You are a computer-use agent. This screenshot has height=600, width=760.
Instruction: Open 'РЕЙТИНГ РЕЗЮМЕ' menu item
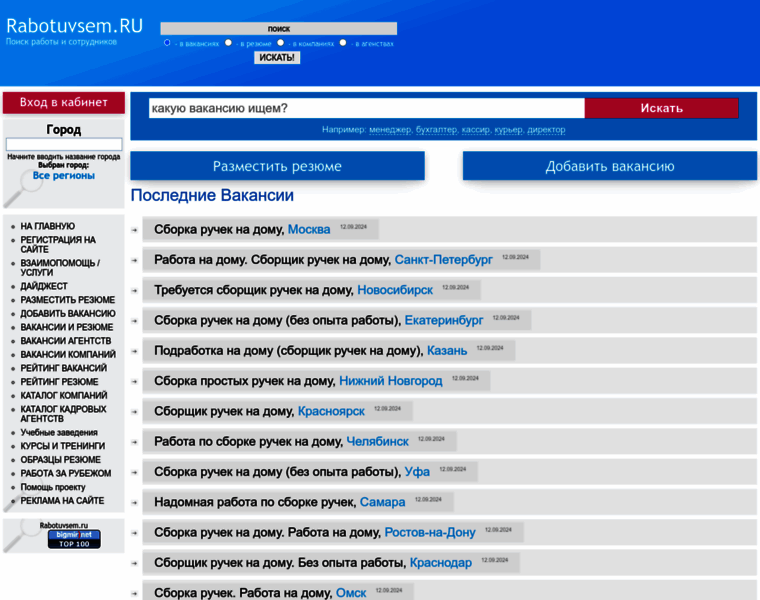(59, 382)
